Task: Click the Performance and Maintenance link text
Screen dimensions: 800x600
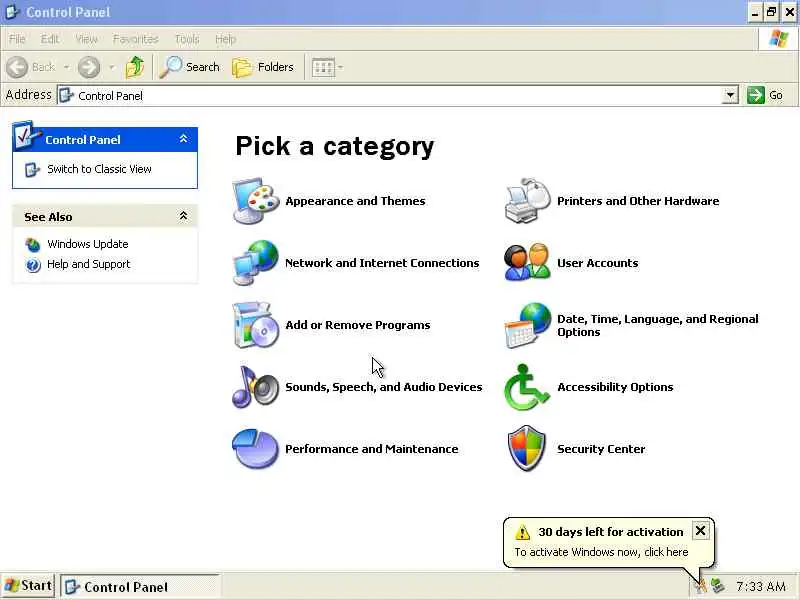Action: tap(371, 449)
